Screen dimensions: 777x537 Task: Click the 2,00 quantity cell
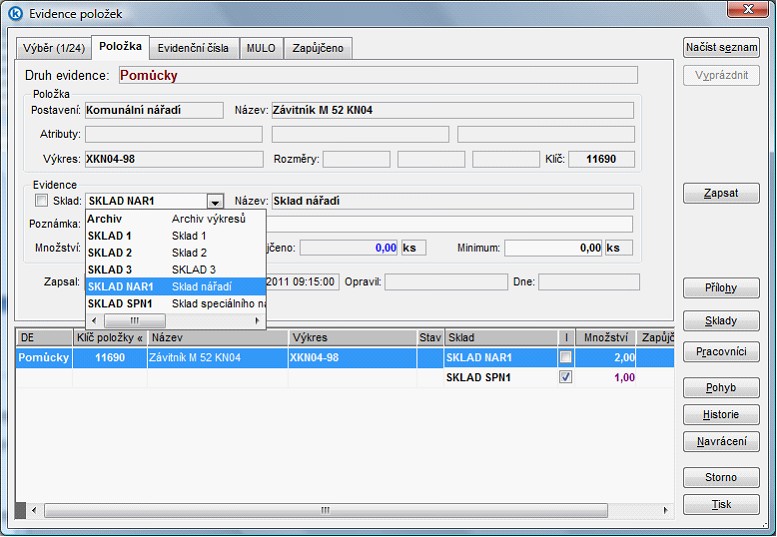(x=606, y=357)
